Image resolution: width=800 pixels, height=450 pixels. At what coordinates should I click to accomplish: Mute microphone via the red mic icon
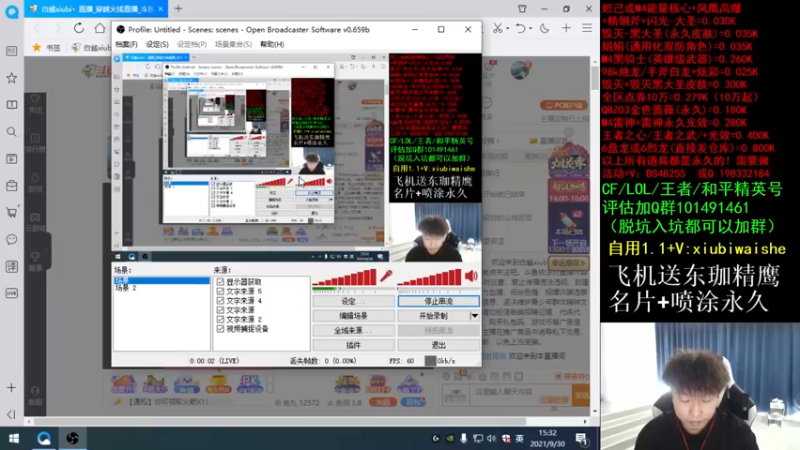pyautogui.click(x=386, y=276)
